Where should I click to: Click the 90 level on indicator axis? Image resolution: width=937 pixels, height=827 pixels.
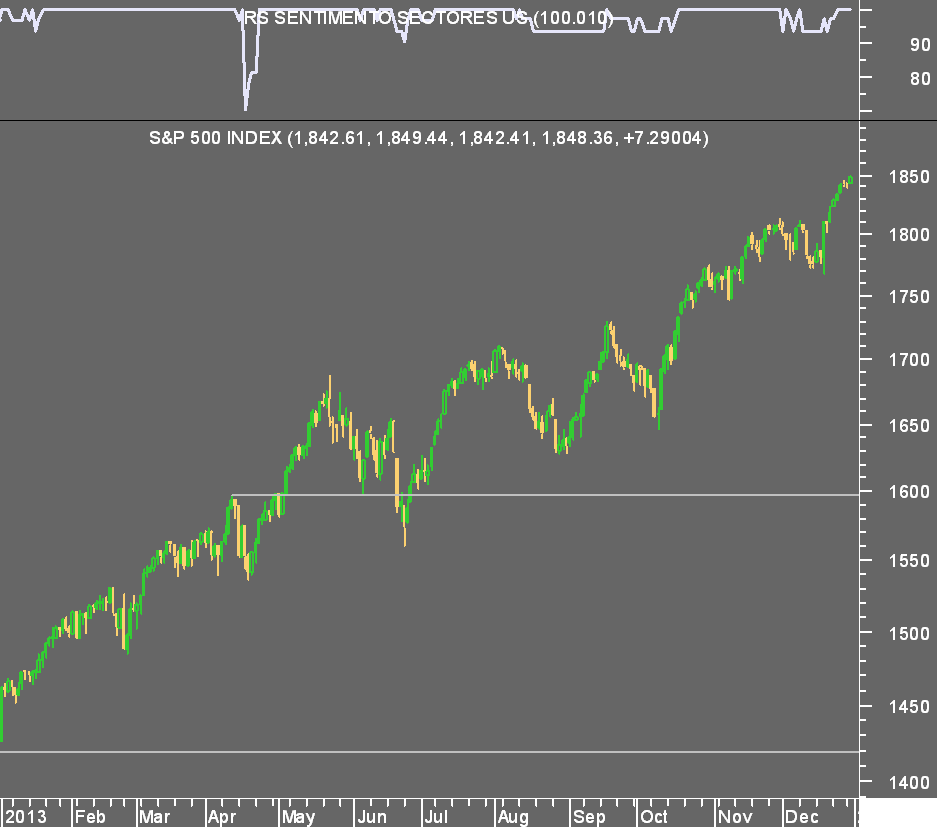[x=920, y=45]
